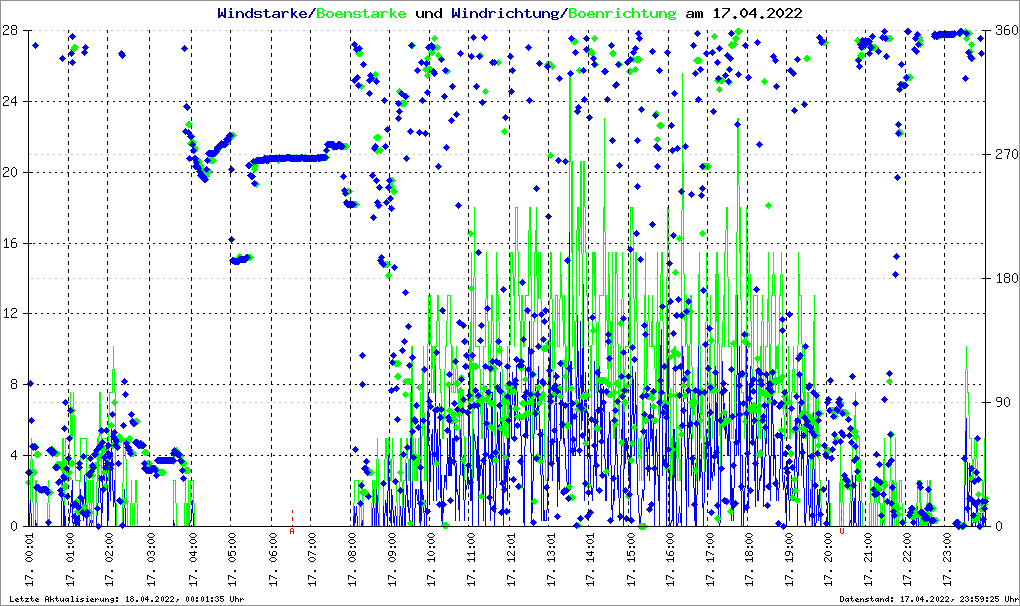Click the date 'am 17.04.2022' in title
Screen dimensions: 1020x606
pos(744,13)
